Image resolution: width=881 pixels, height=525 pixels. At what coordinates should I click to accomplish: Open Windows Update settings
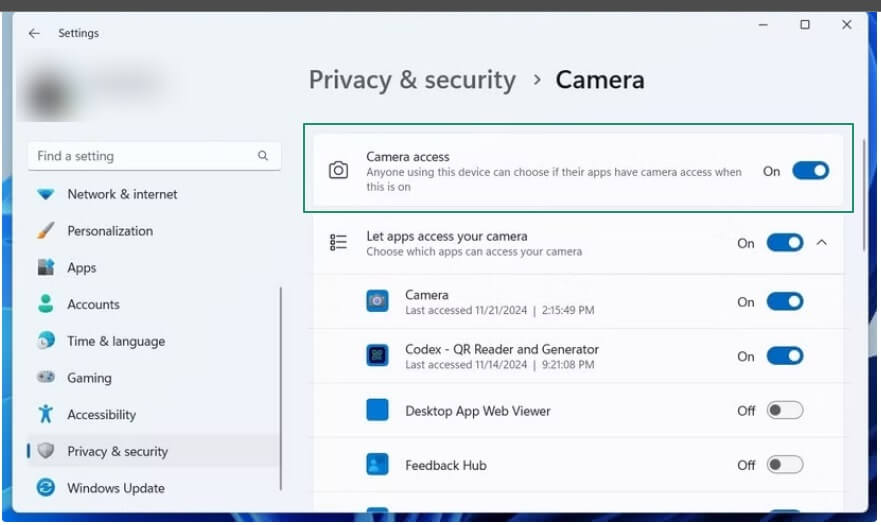click(x=153, y=488)
